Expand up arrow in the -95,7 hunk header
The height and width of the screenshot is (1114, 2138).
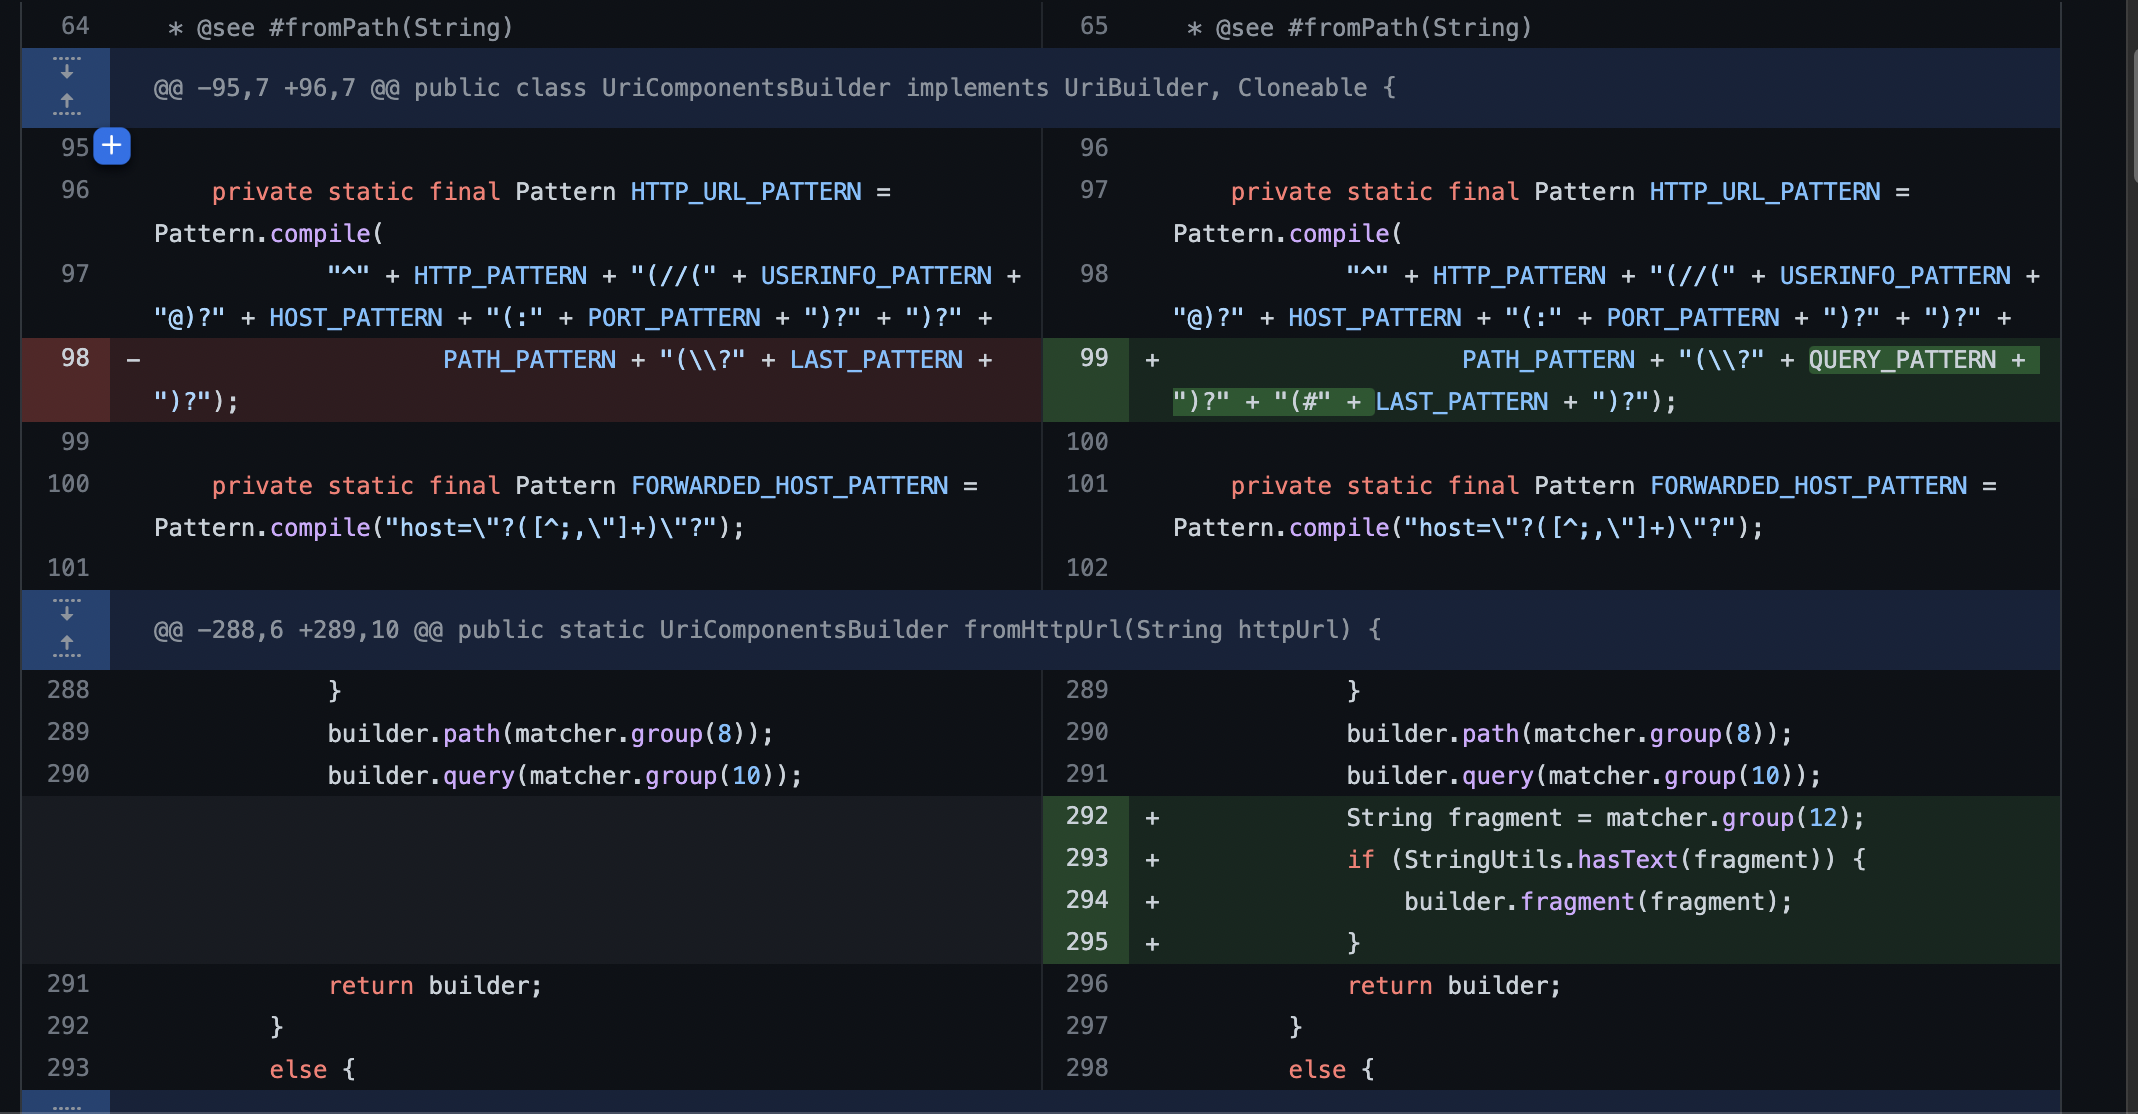pos(66,104)
